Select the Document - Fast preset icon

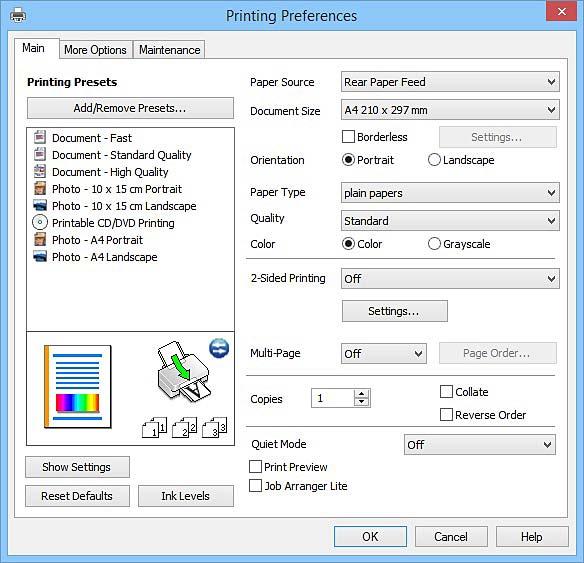click(40, 137)
